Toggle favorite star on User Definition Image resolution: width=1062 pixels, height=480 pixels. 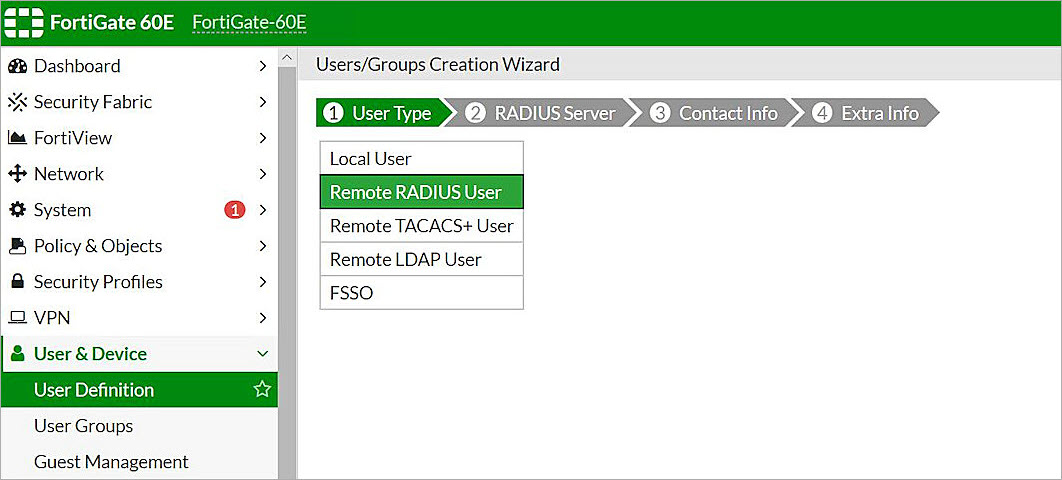point(261,389)
